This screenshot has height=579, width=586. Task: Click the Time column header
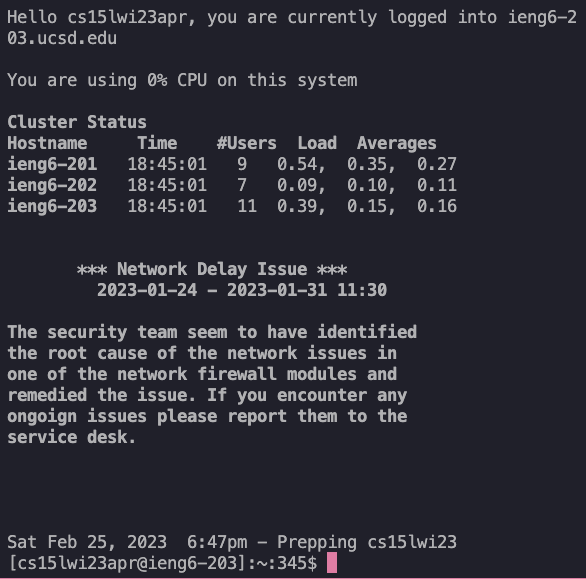[157, 143]
